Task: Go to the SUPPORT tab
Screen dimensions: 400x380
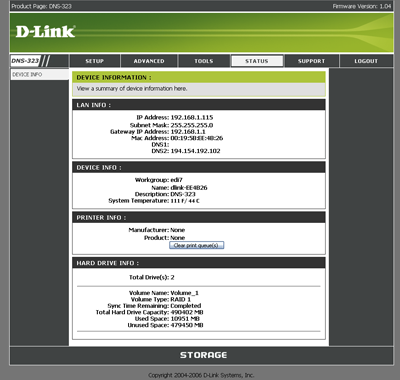Action: pyautogui.click(x=311, y=61)
